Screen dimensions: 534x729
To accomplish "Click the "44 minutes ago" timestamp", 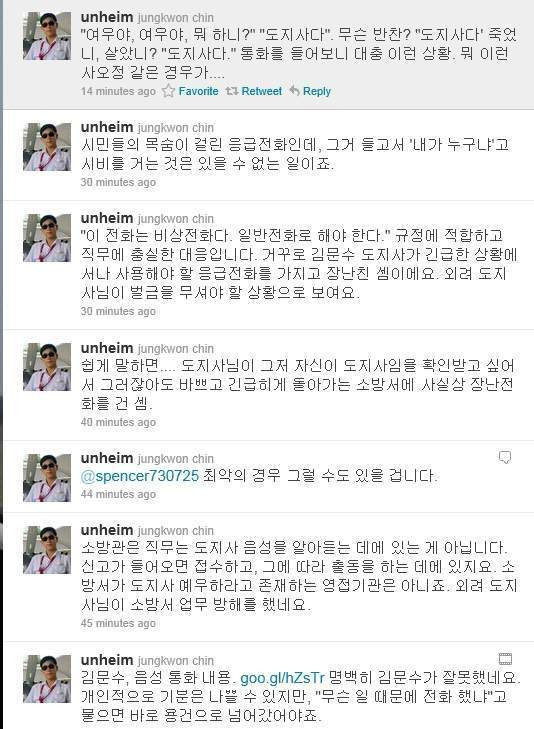I will 118,494.
